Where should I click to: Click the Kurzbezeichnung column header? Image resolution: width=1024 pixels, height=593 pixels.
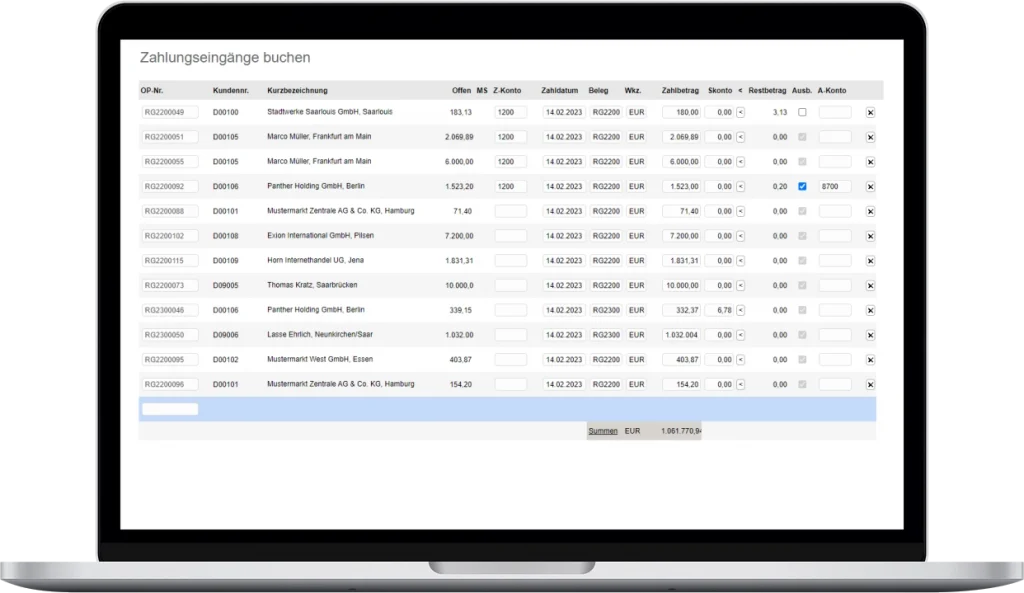coord(297,91)
